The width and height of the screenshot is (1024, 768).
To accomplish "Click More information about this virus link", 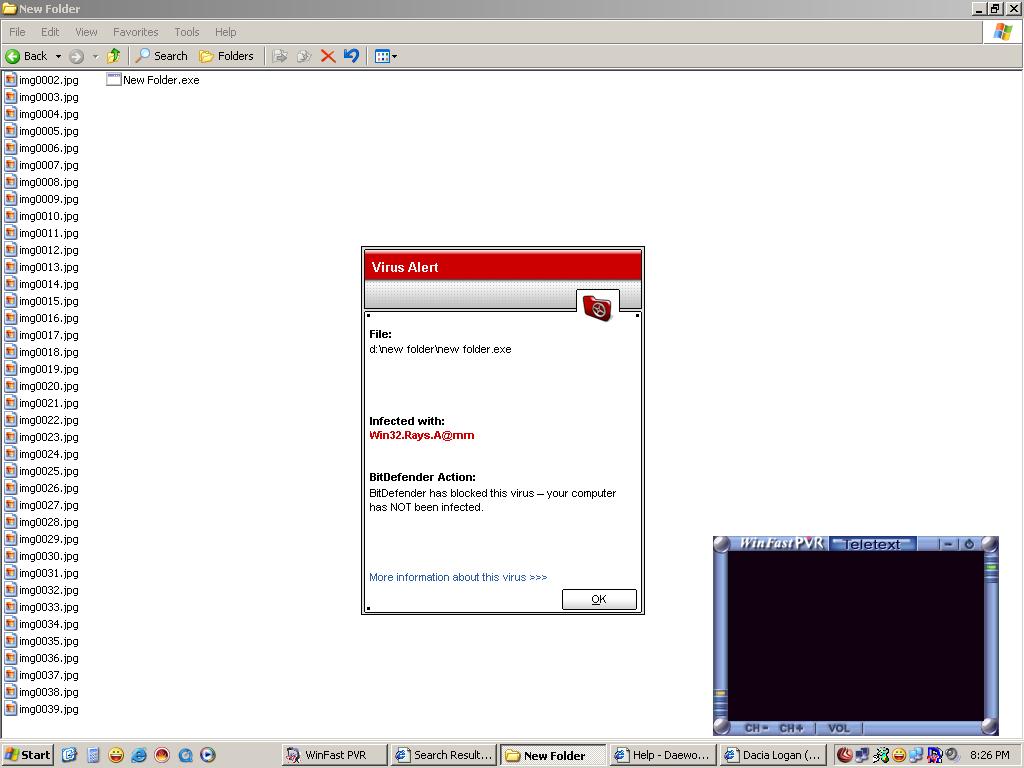I will click(458, 577).
